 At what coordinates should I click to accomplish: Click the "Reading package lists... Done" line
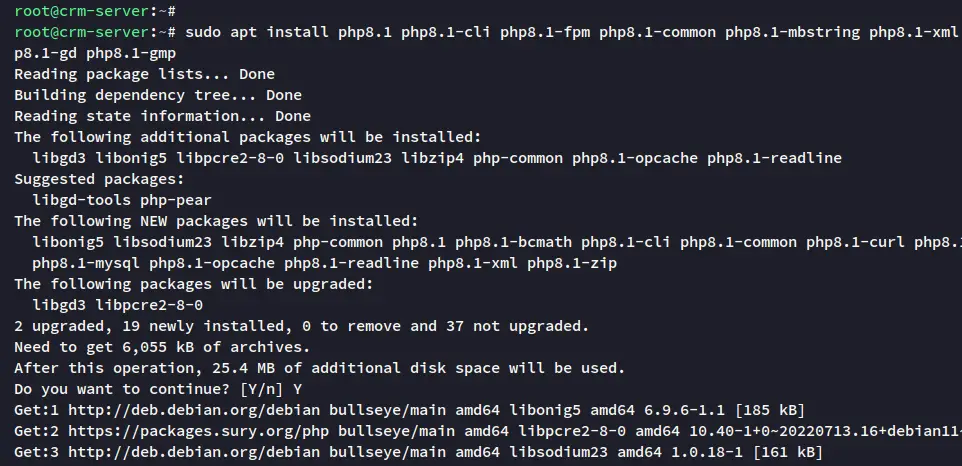click(144, 74)
